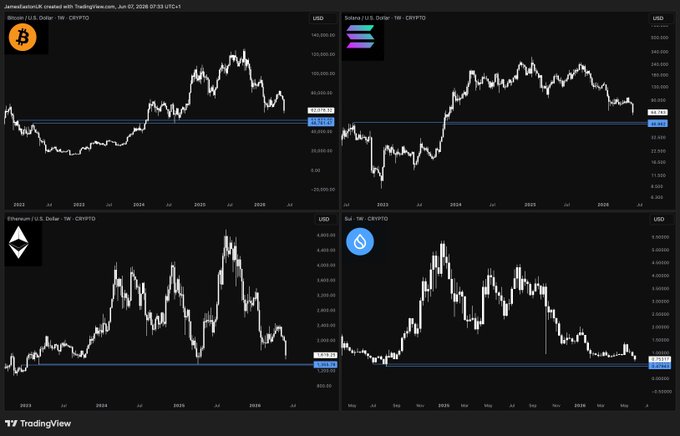Click the Sep label before 2025 on Sui axis
Viewport: 680px width, 436px height.
[x=396, y=406]
